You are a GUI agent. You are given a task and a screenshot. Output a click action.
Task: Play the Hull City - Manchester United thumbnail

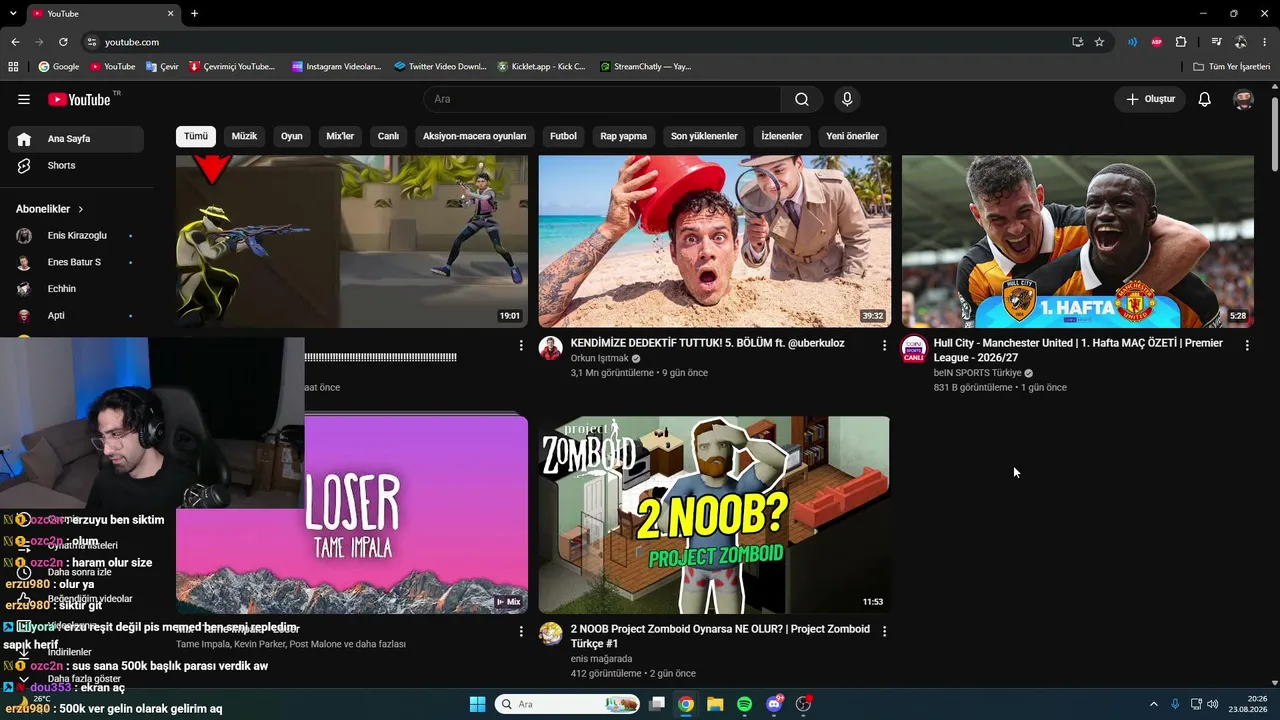click(1078, 241)
